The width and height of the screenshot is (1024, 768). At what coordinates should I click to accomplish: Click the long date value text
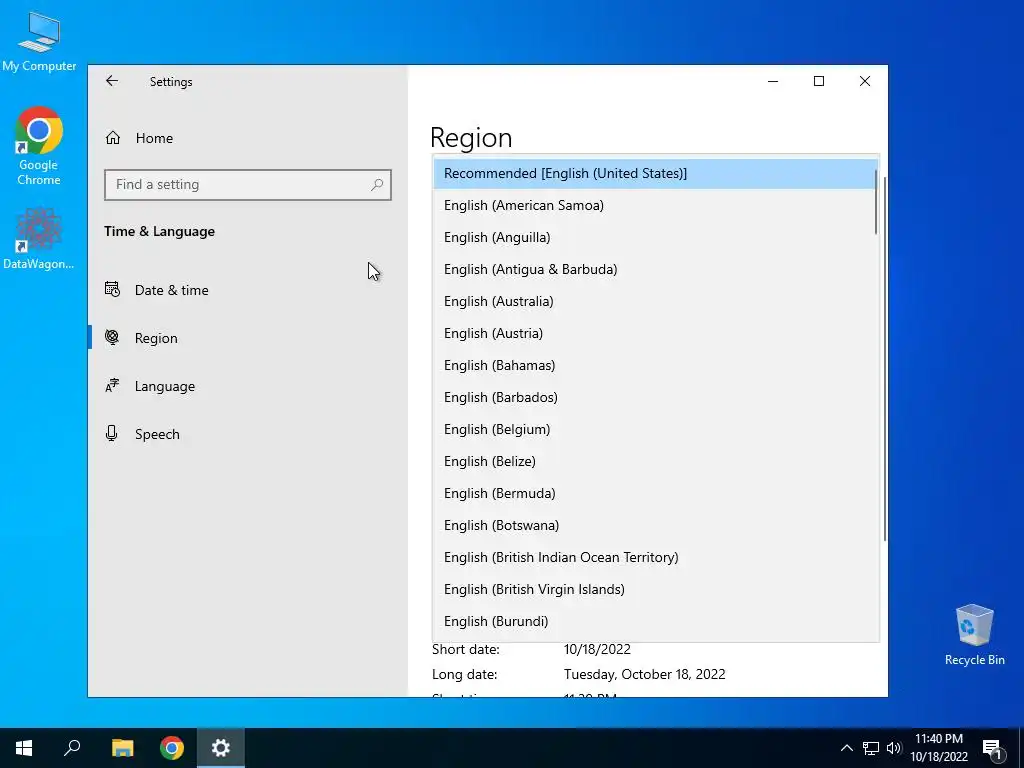tap(645, 675)
